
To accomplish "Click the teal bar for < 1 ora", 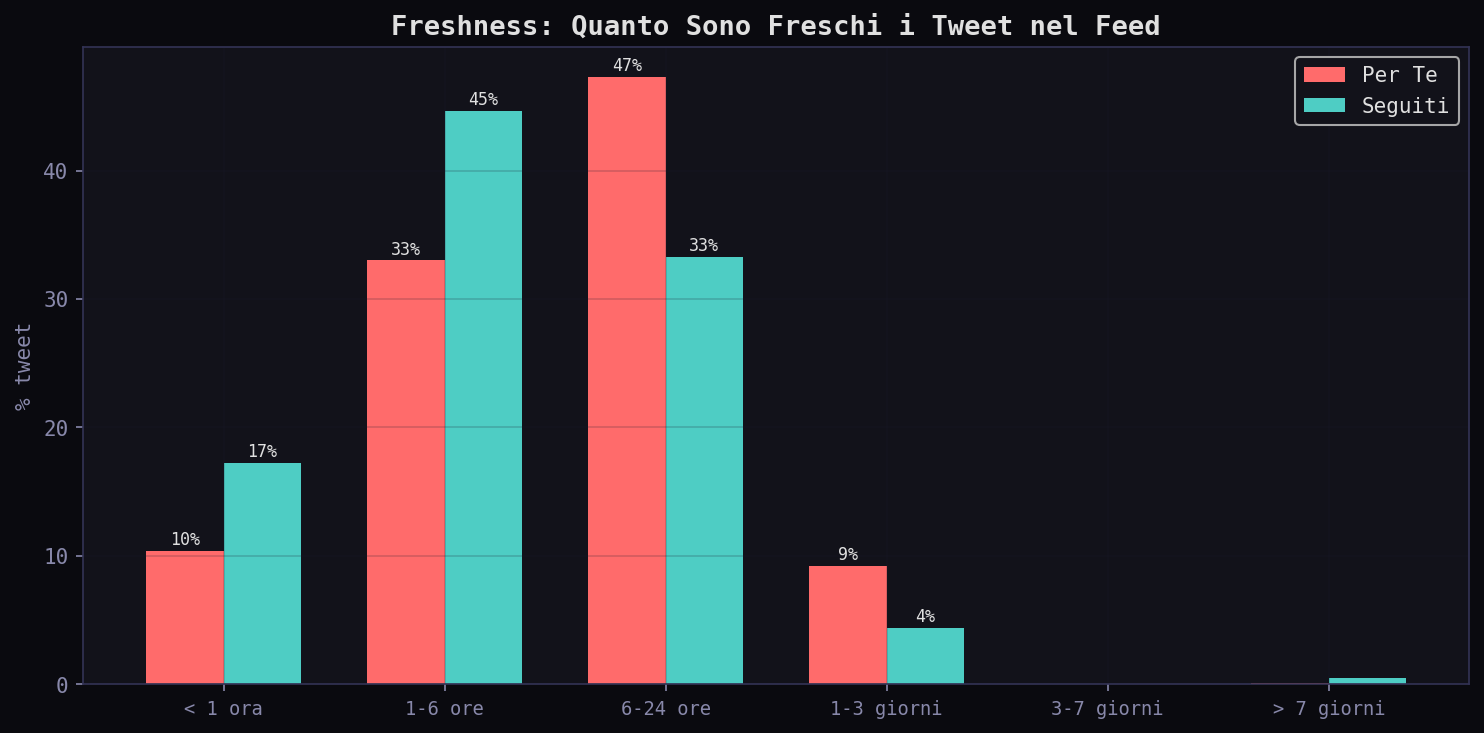I will point(262,573).
